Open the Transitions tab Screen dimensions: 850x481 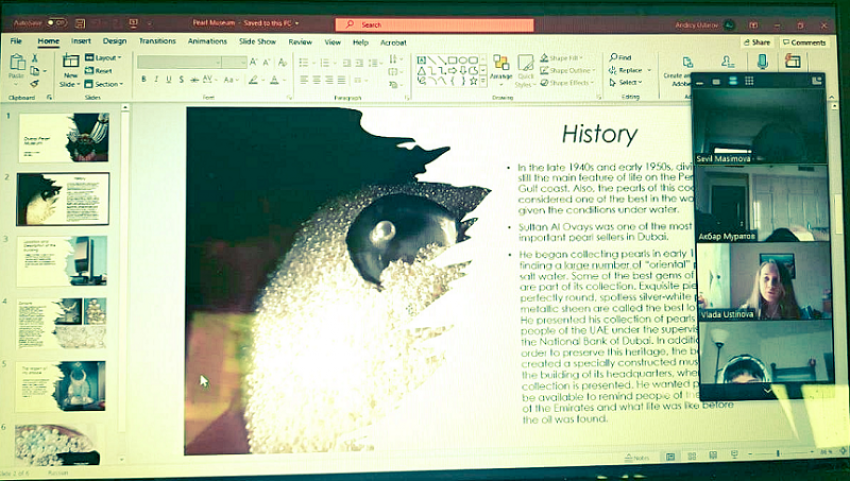click(157, 41)
